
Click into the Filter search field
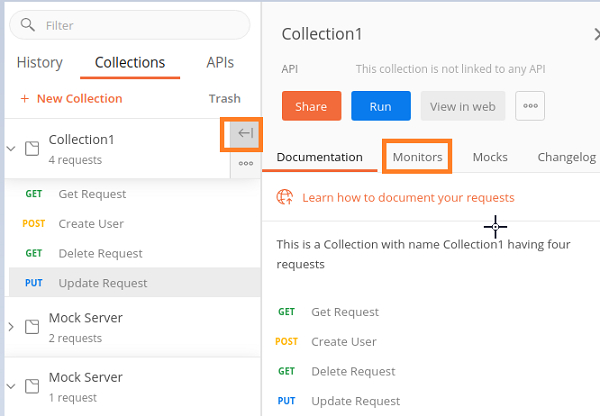point(140,25)
